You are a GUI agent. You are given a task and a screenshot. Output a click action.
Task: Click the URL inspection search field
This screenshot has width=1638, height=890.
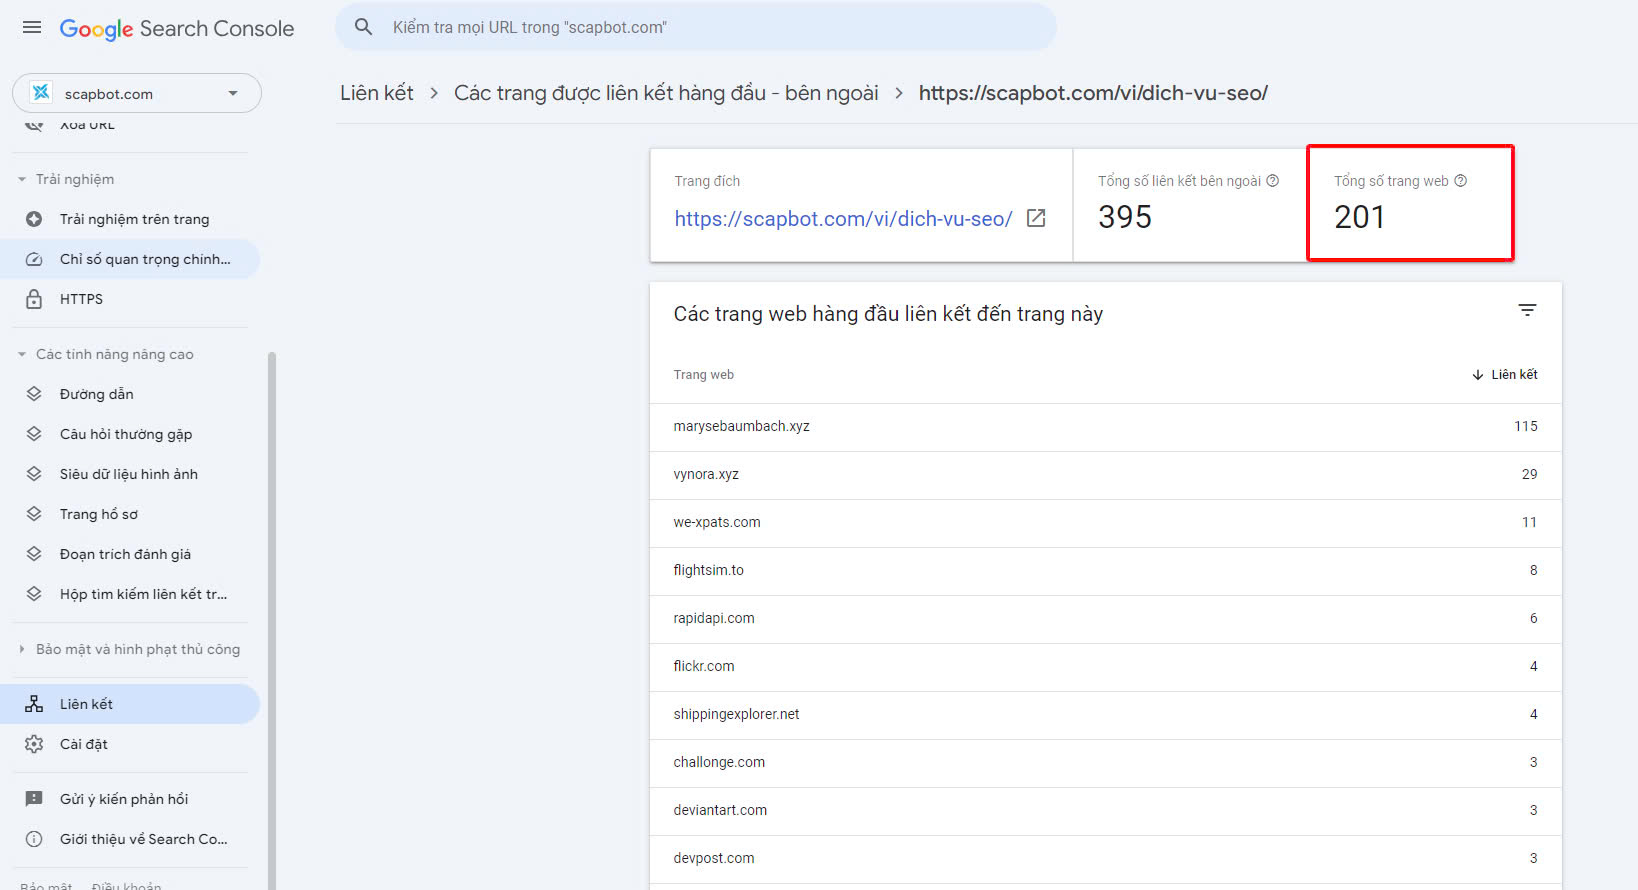click(x=695, y=27)
